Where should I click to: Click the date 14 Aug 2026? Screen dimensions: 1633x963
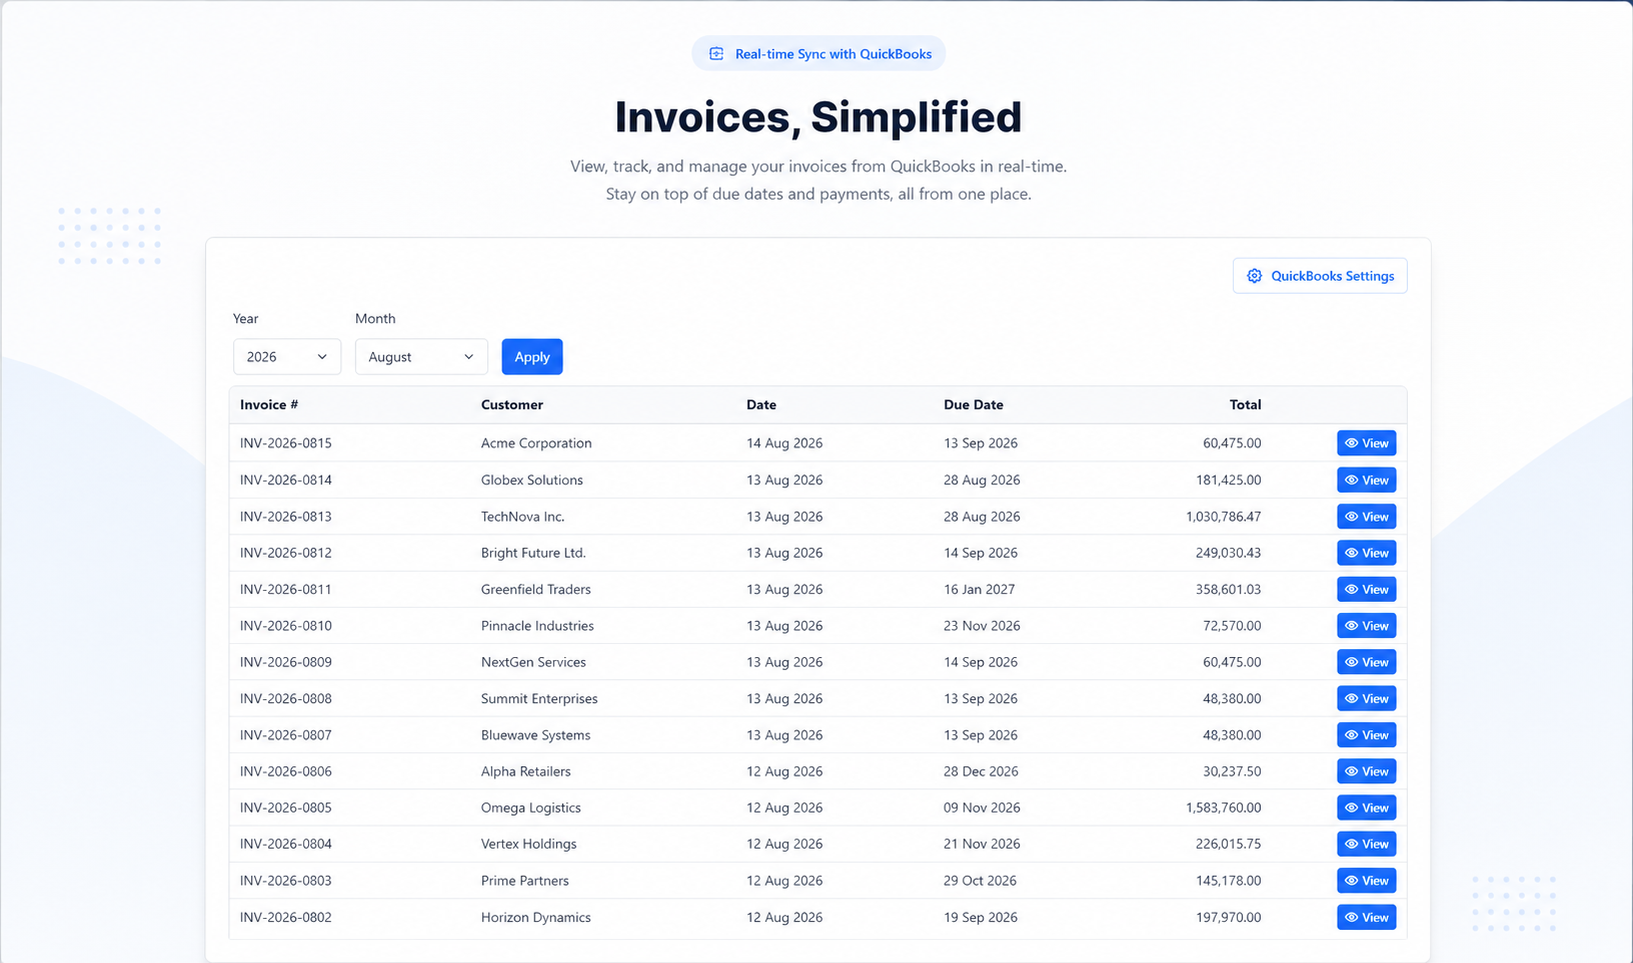(784, 443)
